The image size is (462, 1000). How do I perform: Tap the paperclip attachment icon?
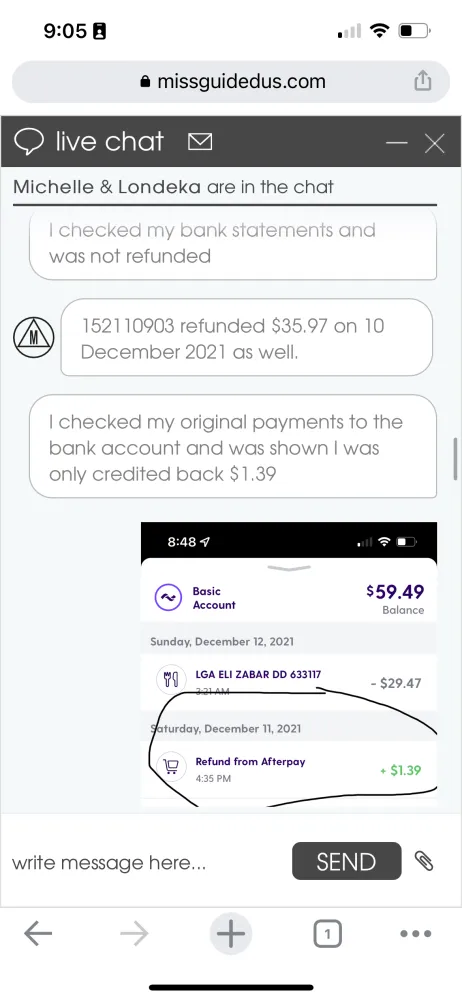(x=424, y=861)
